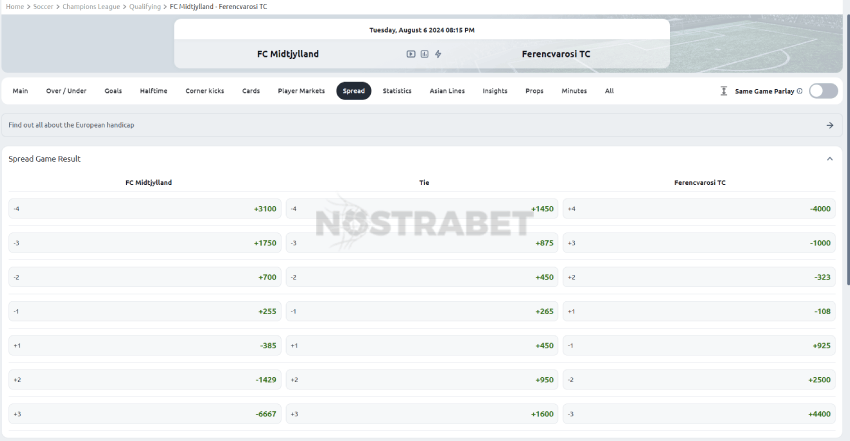Open the Soccer breadcrumb link
Viewport: 850px width, 441px height.
point(43,7)
